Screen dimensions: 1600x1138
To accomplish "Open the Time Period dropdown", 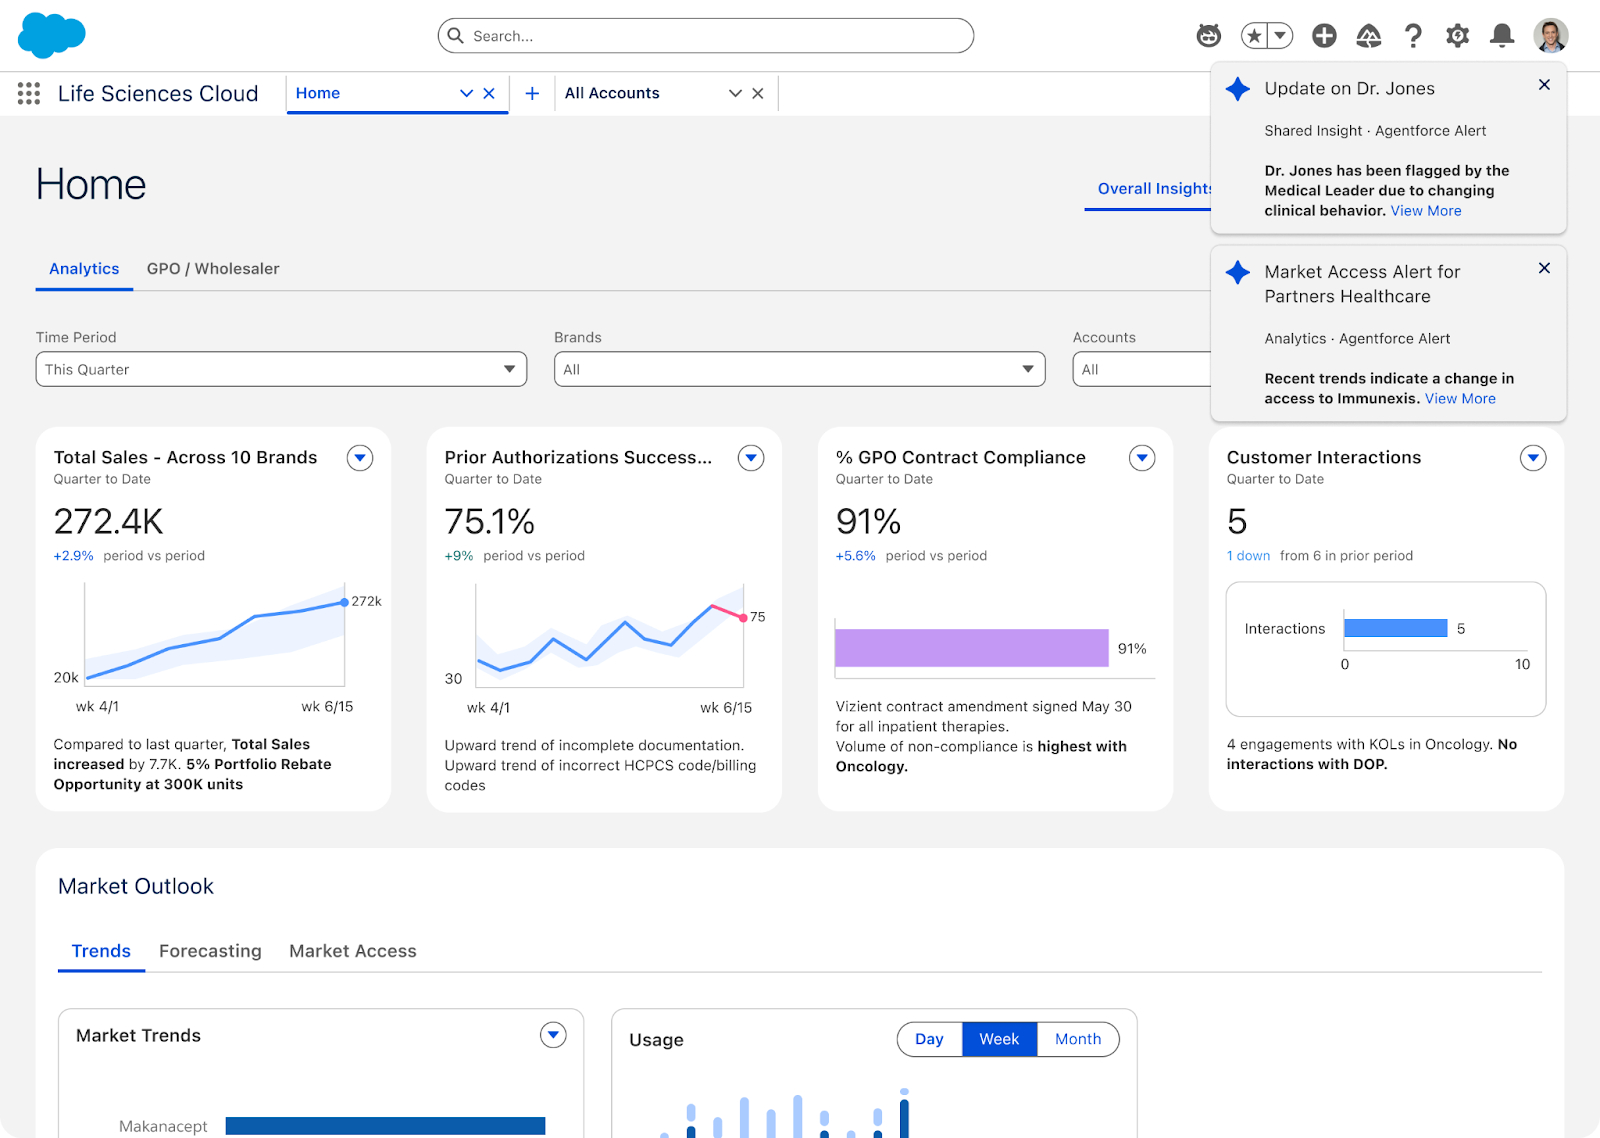I will [281, 369].
